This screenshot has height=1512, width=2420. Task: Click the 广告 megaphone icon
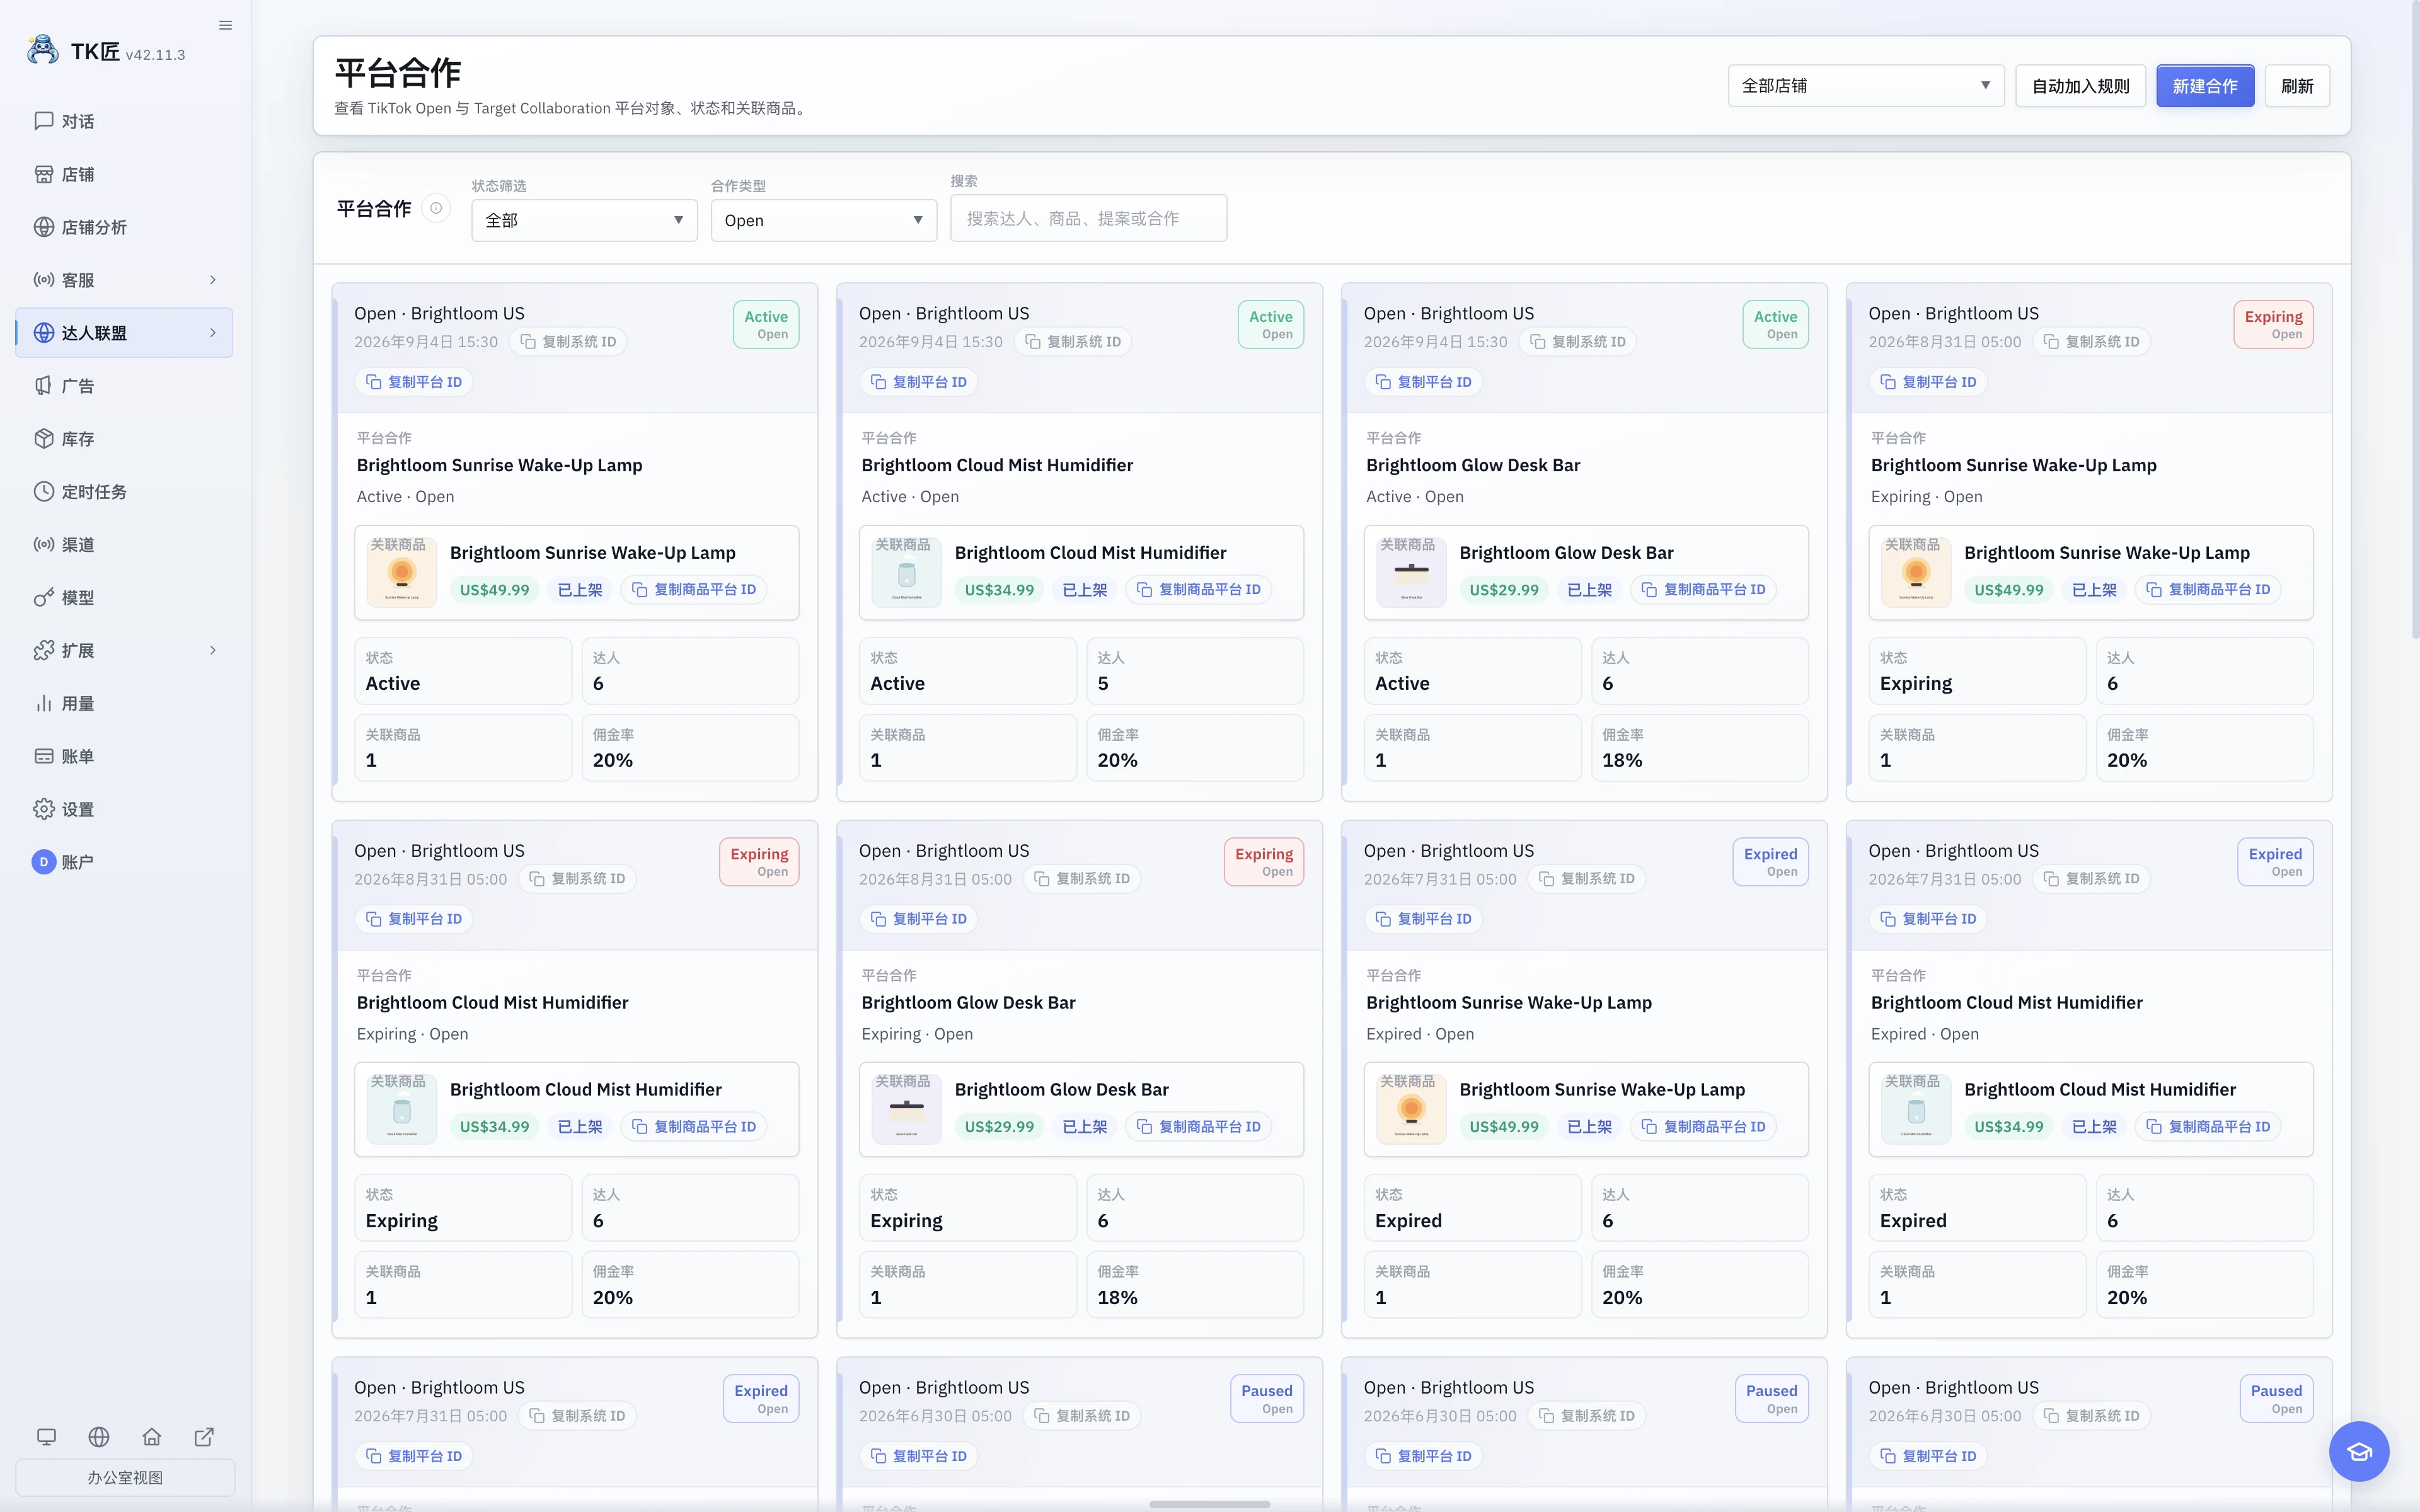coord(44,386)
